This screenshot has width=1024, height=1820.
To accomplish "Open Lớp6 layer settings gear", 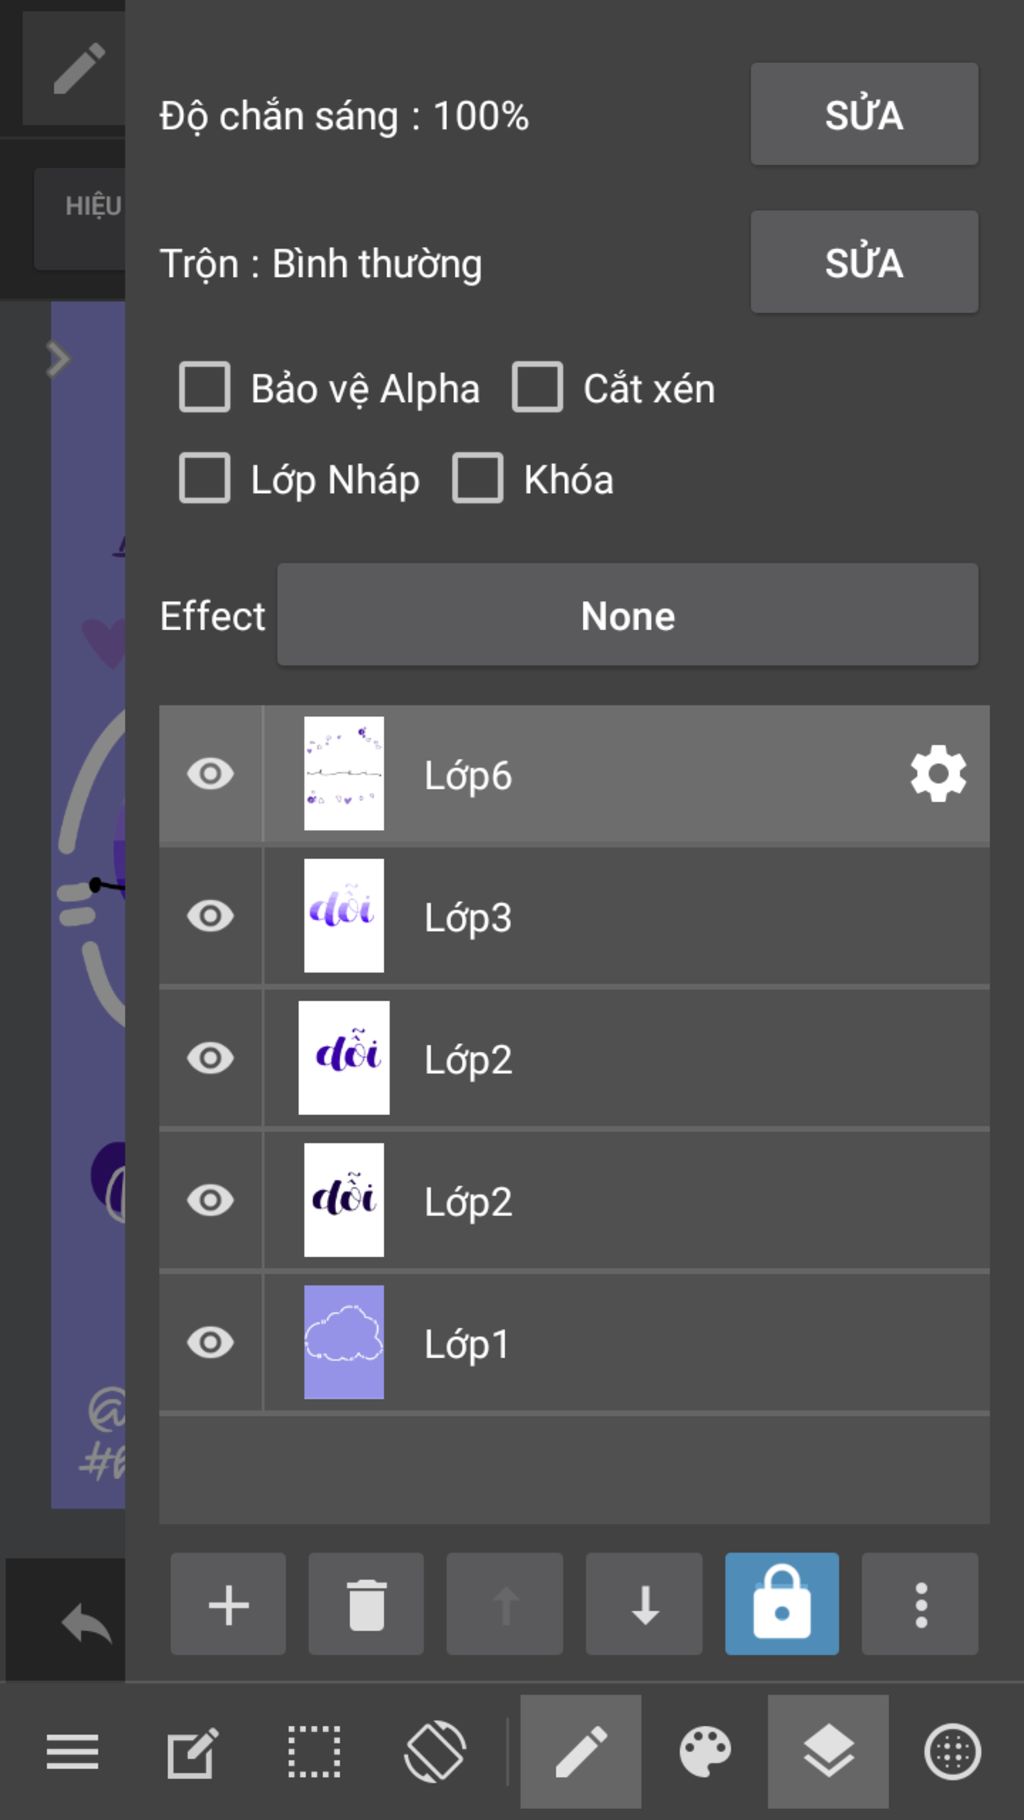I will click(x=938, y=774).
